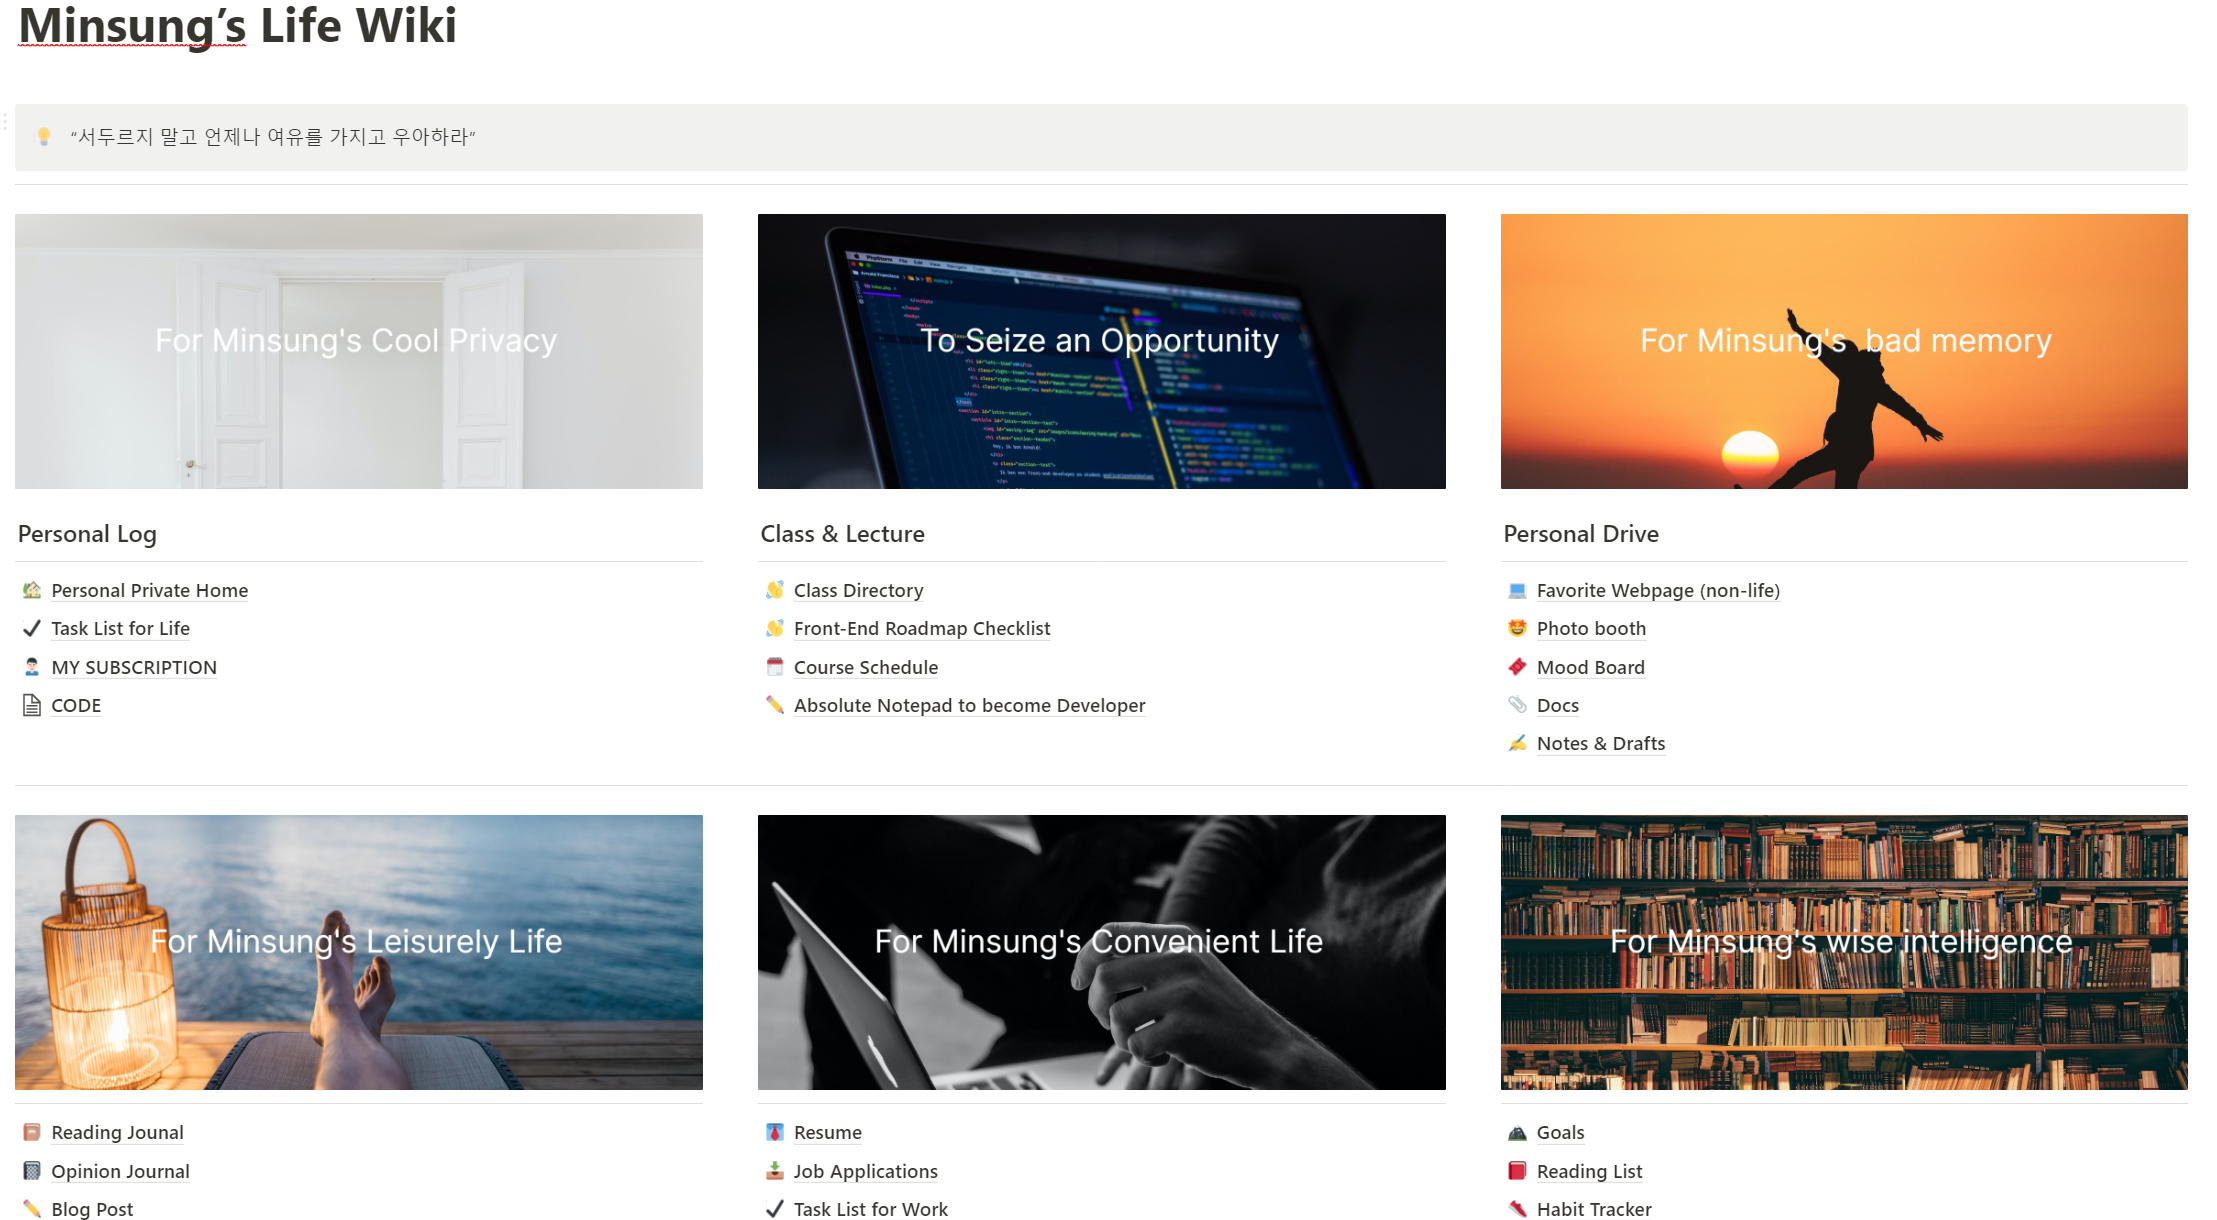Click the pin icon beside Mood Board
Image resolution: width=2217 pixels, height=1220 pixels.
(1517, 667)
